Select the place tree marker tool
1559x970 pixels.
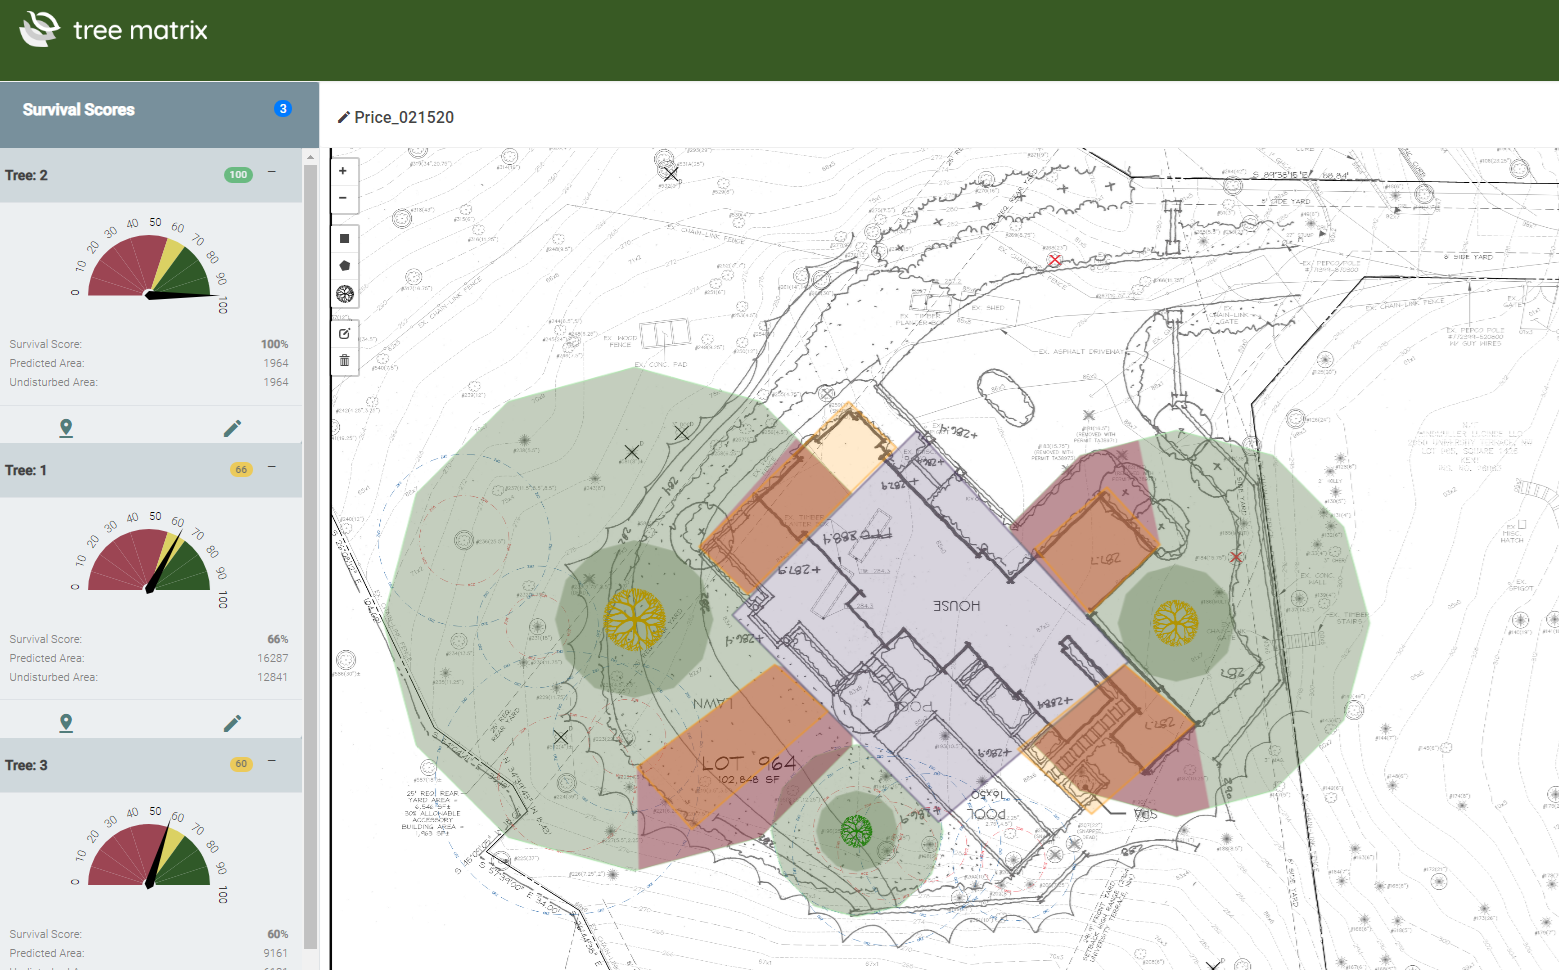tap(344, 294)
